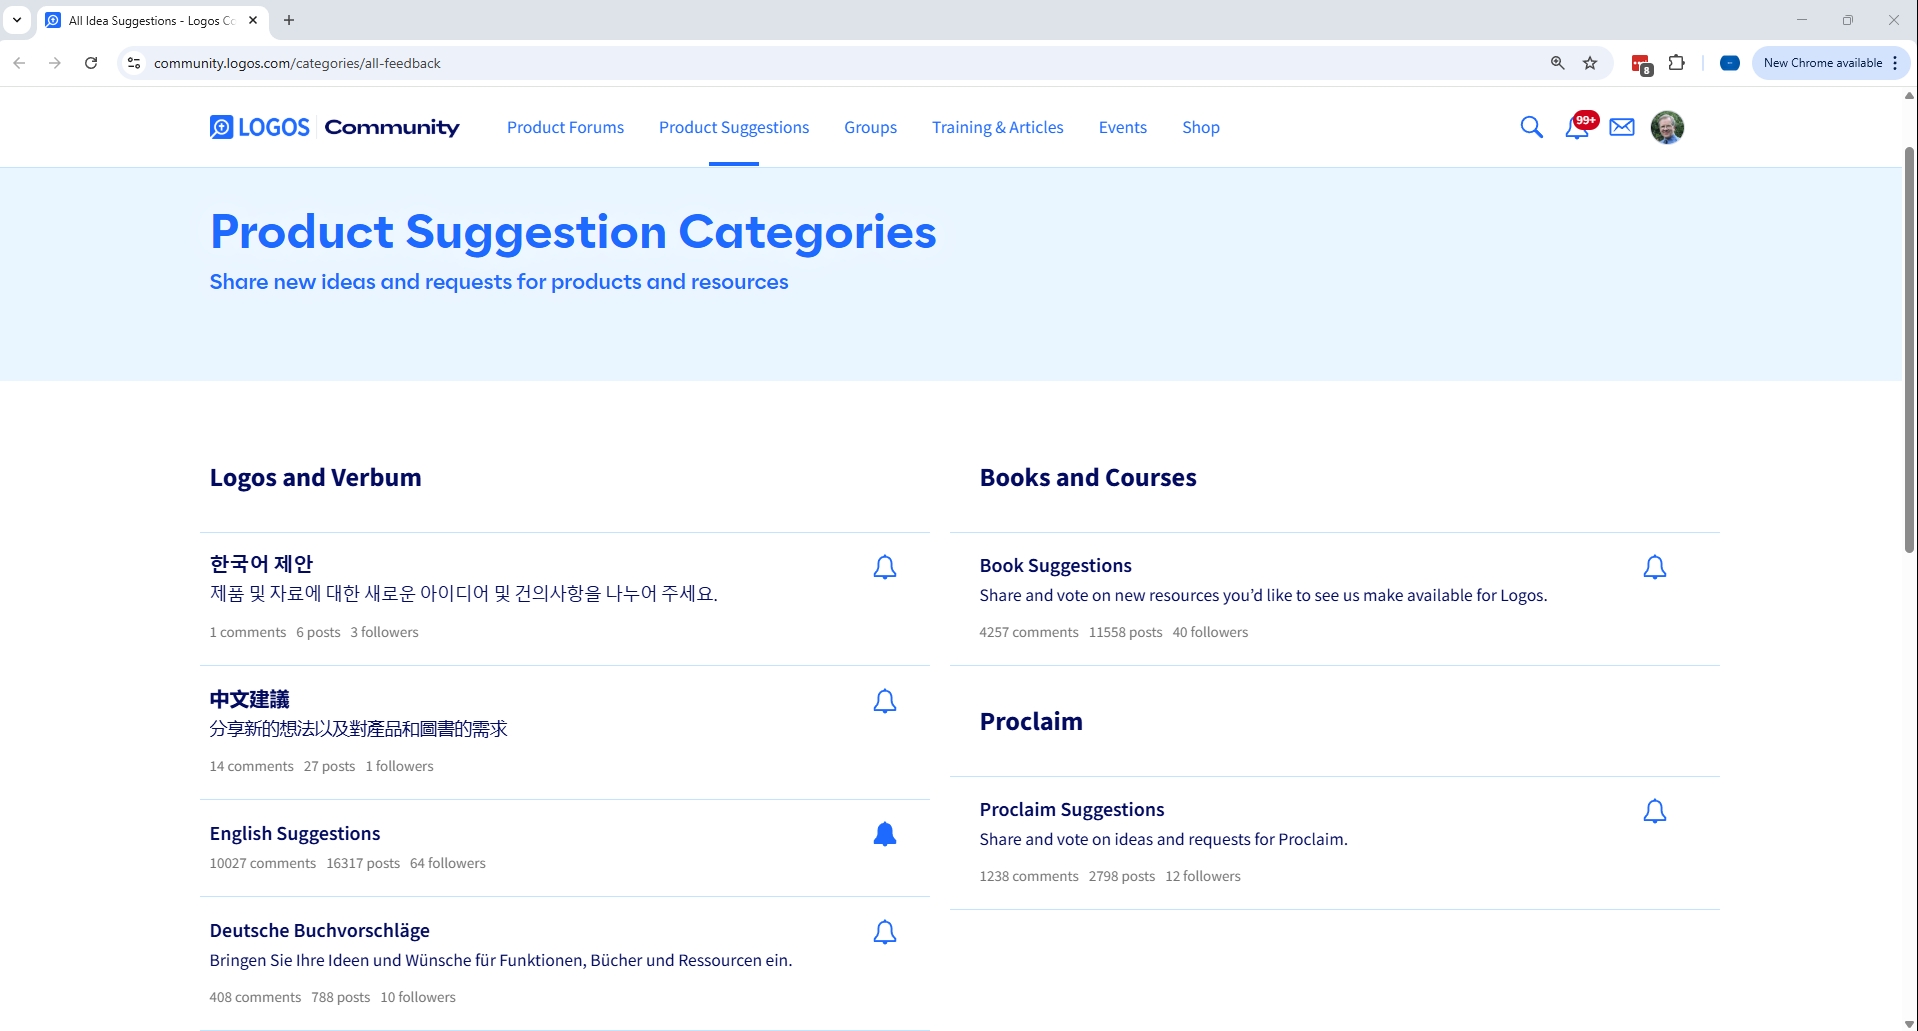Open the user profile avatar menu
Screen dimensions: 1918x1031
(1667, 127)
